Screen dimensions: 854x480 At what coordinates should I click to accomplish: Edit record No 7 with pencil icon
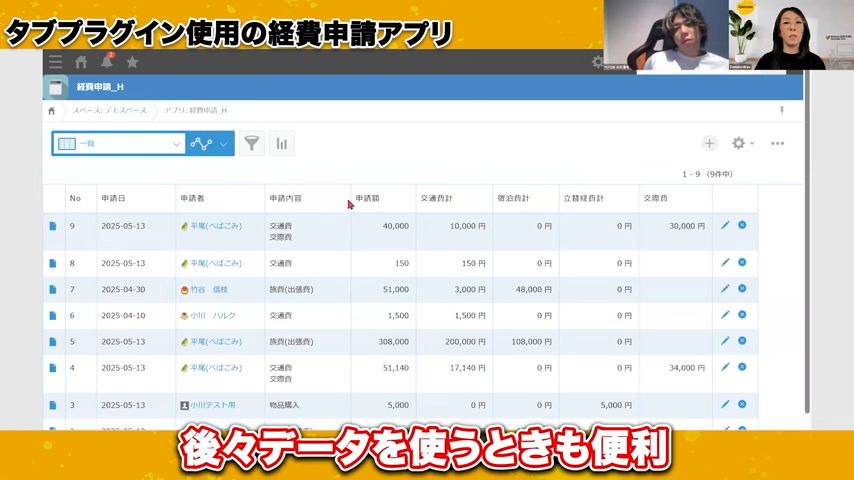pyautogui.click(x=725, y=288)
